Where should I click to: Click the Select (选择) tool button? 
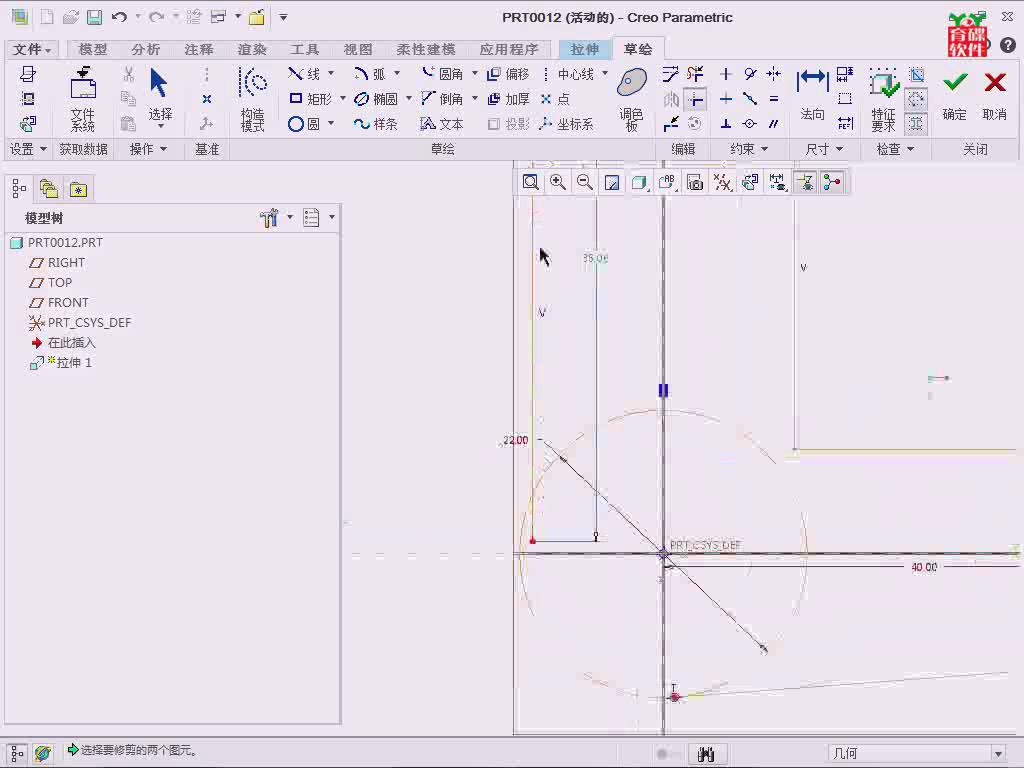coord(160,97)
